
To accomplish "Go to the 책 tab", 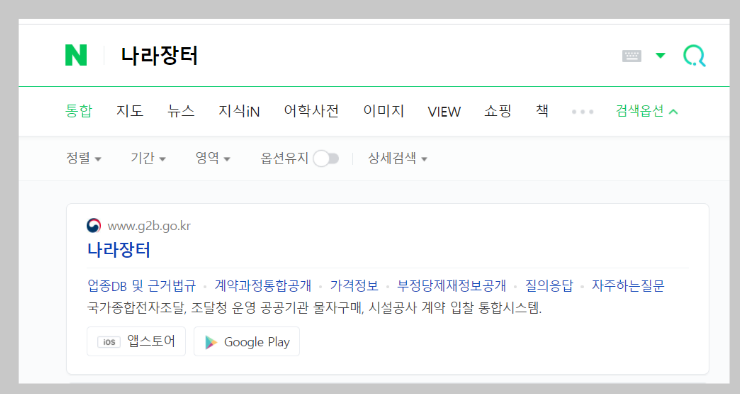I will point(542,111).
